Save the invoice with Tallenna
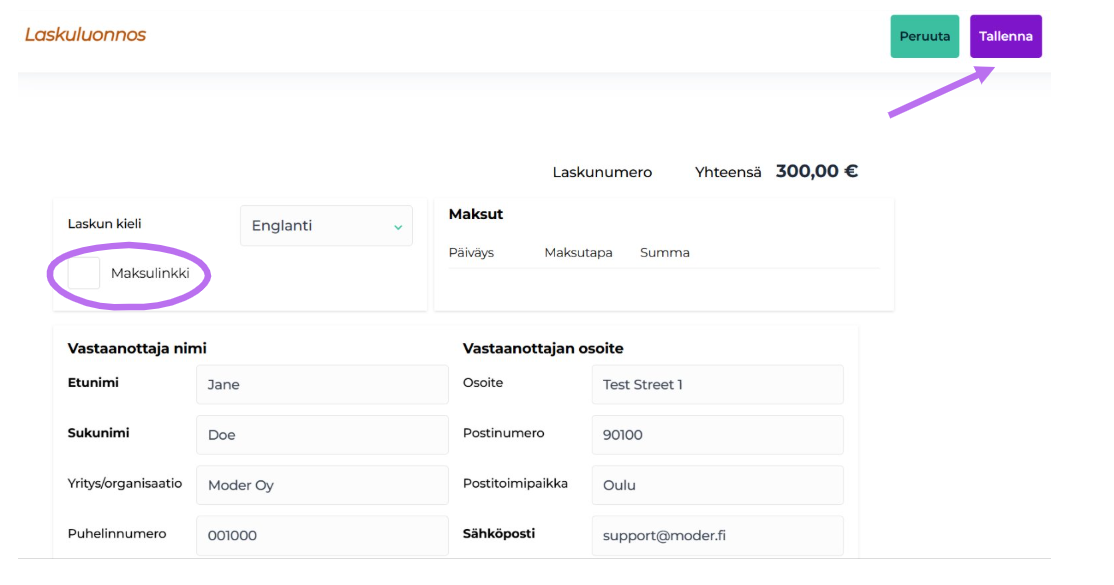Image resolution: width=1114 pixels, height=585 pixels. [x=1005, y=35]
